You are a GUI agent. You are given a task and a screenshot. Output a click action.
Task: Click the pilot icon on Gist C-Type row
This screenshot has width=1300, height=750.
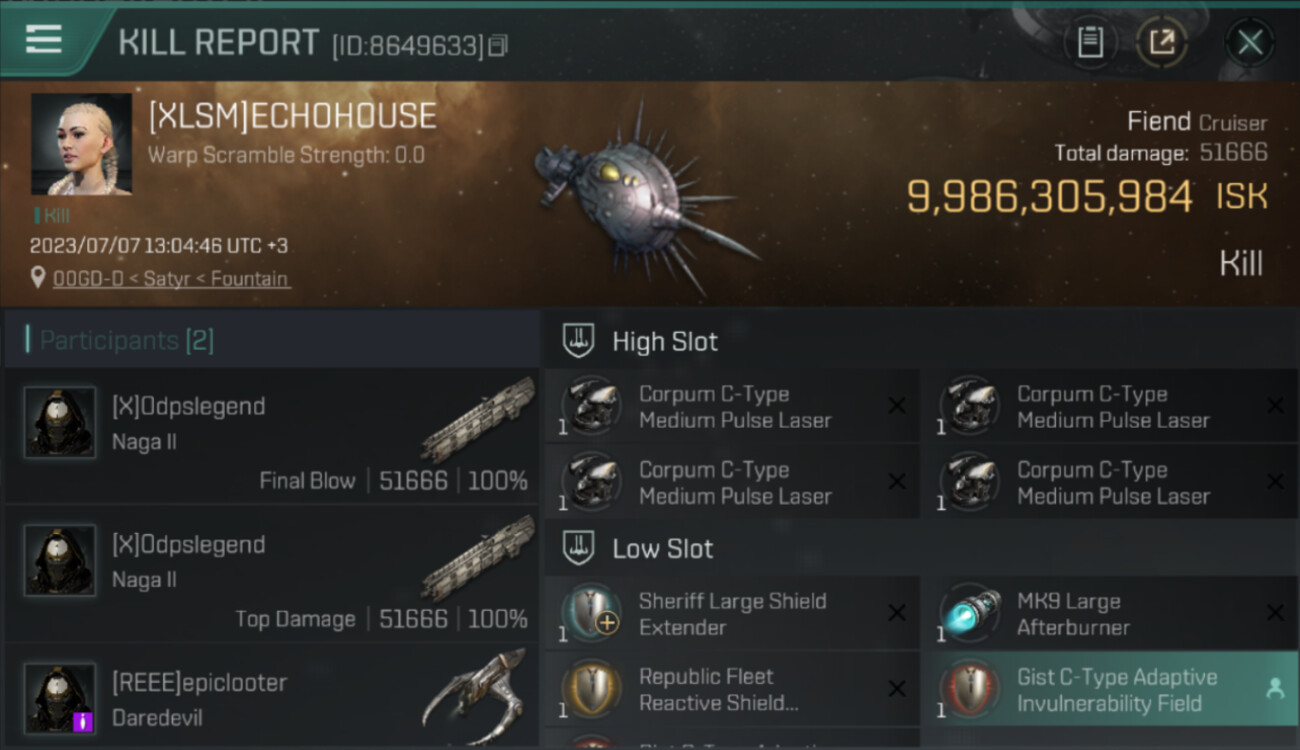1275,688
